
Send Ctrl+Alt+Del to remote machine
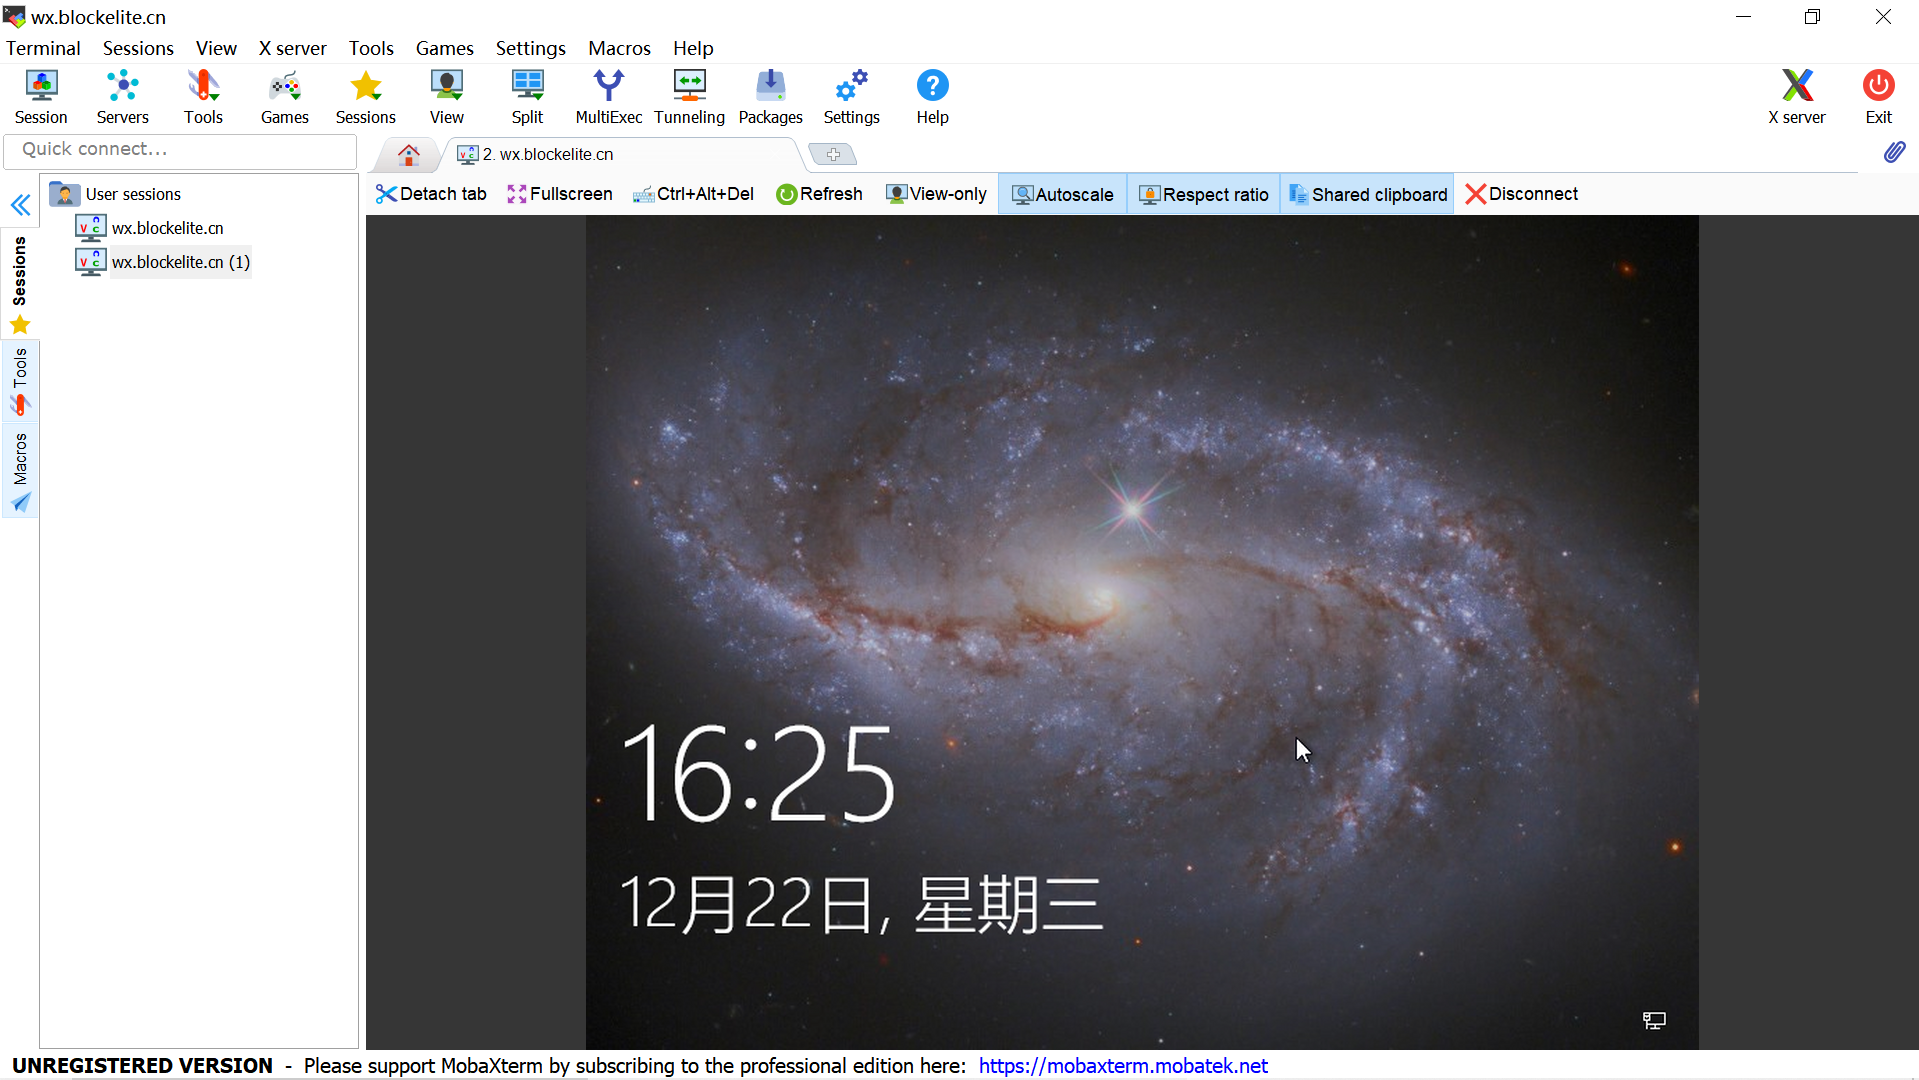pos(694,193)
